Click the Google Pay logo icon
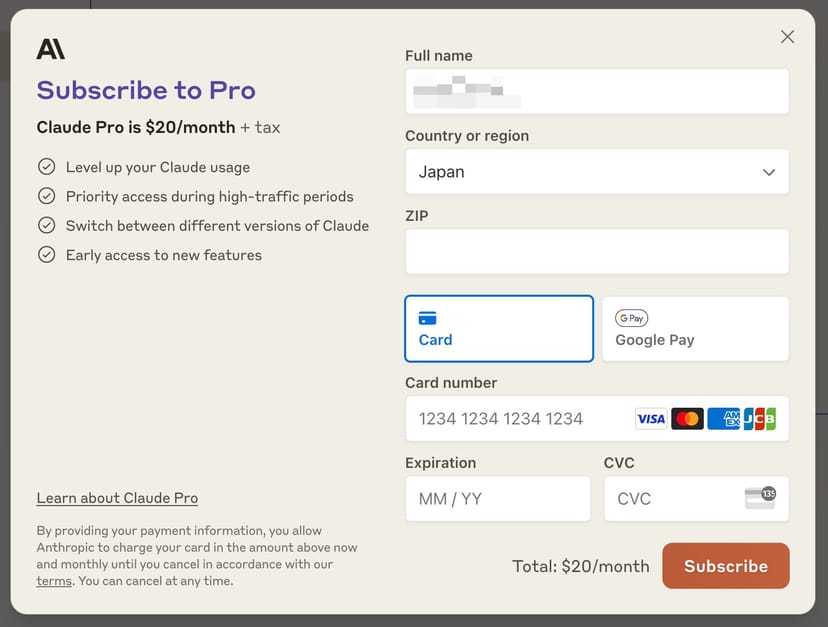This screenshot has width=828, height=627. click(x=632, y=318)
